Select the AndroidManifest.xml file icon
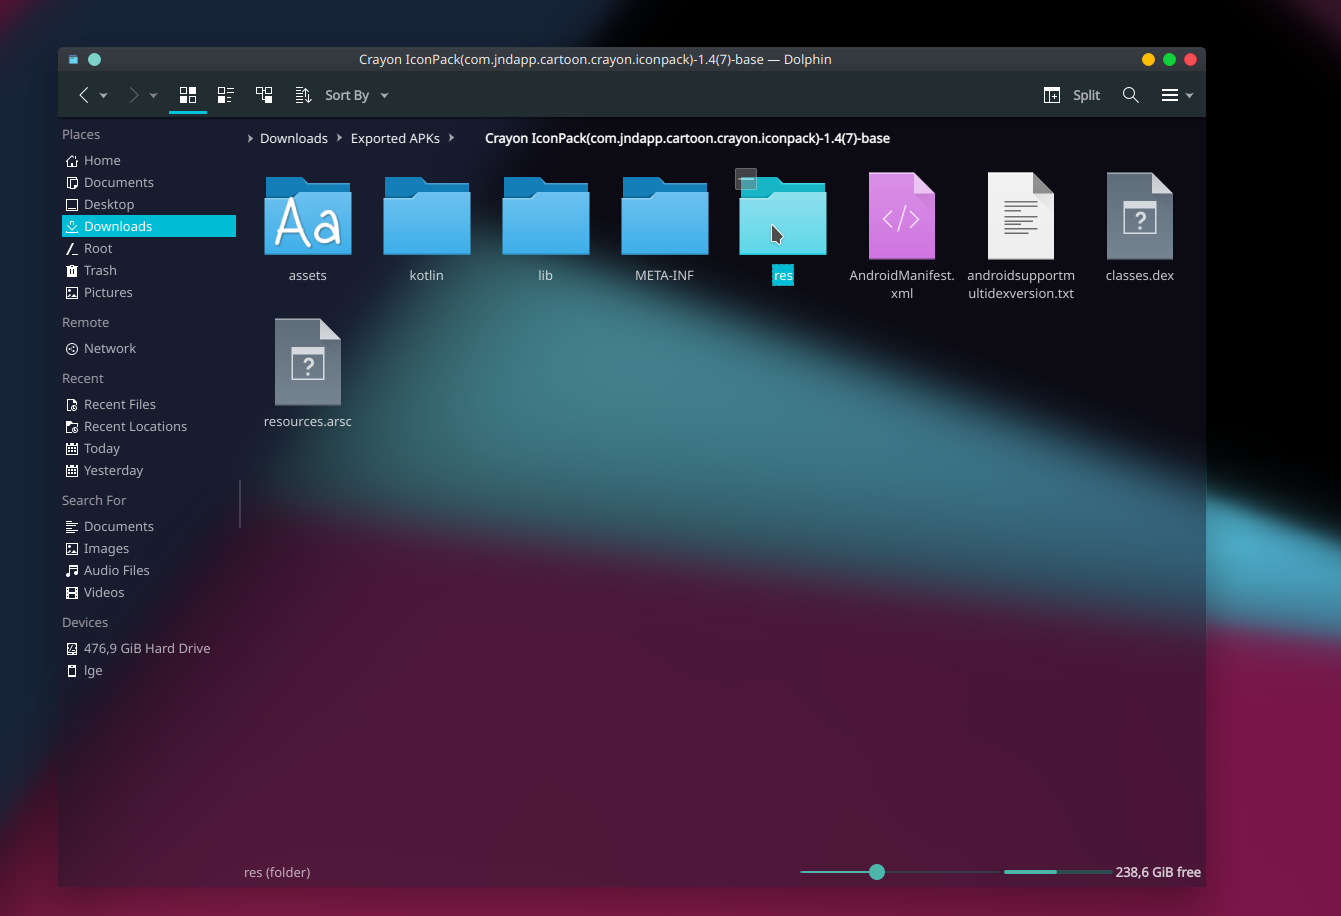 (x=902, y=215)
